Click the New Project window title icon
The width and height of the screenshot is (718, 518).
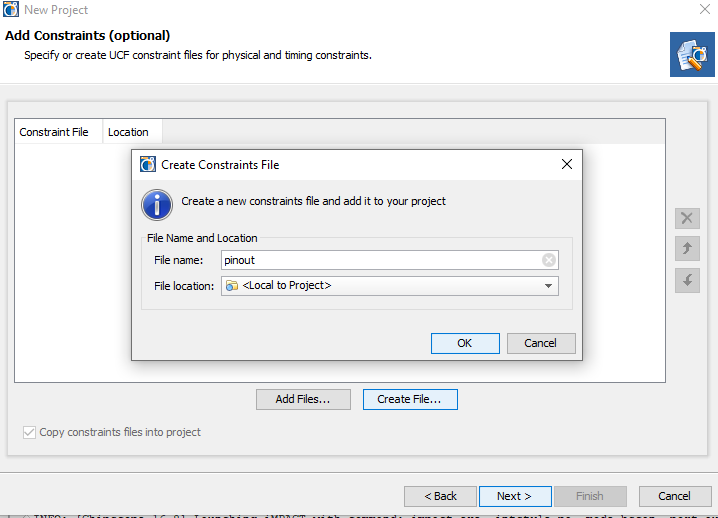tap(12, 10)
